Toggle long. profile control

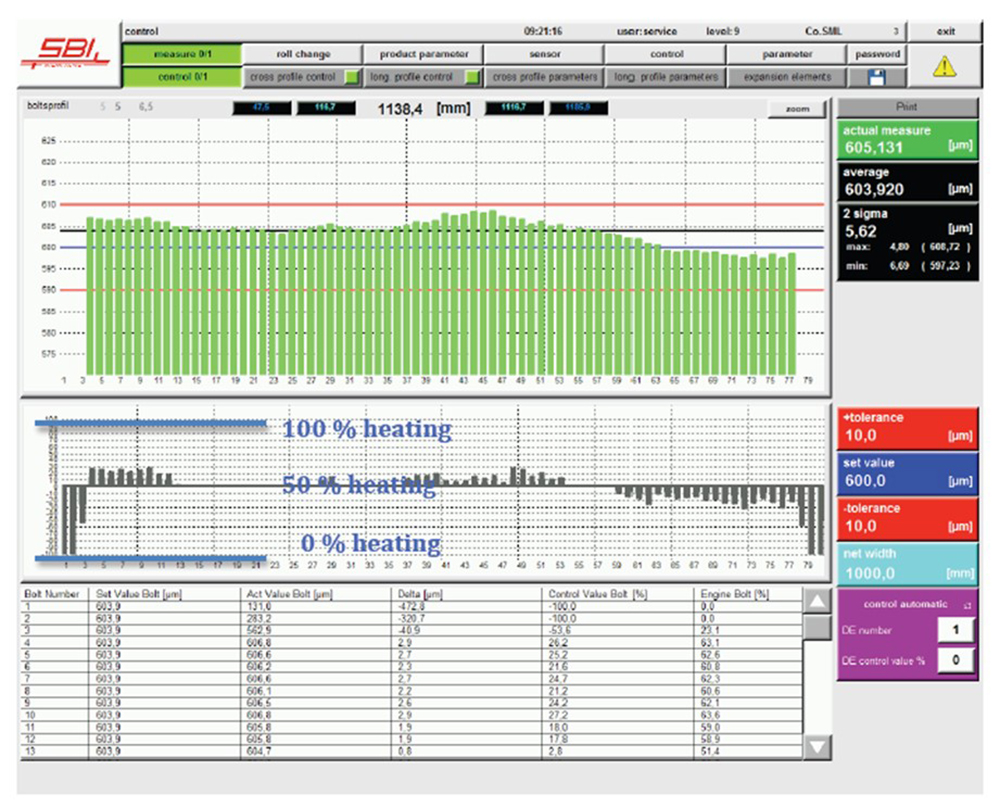pos(423,77)
